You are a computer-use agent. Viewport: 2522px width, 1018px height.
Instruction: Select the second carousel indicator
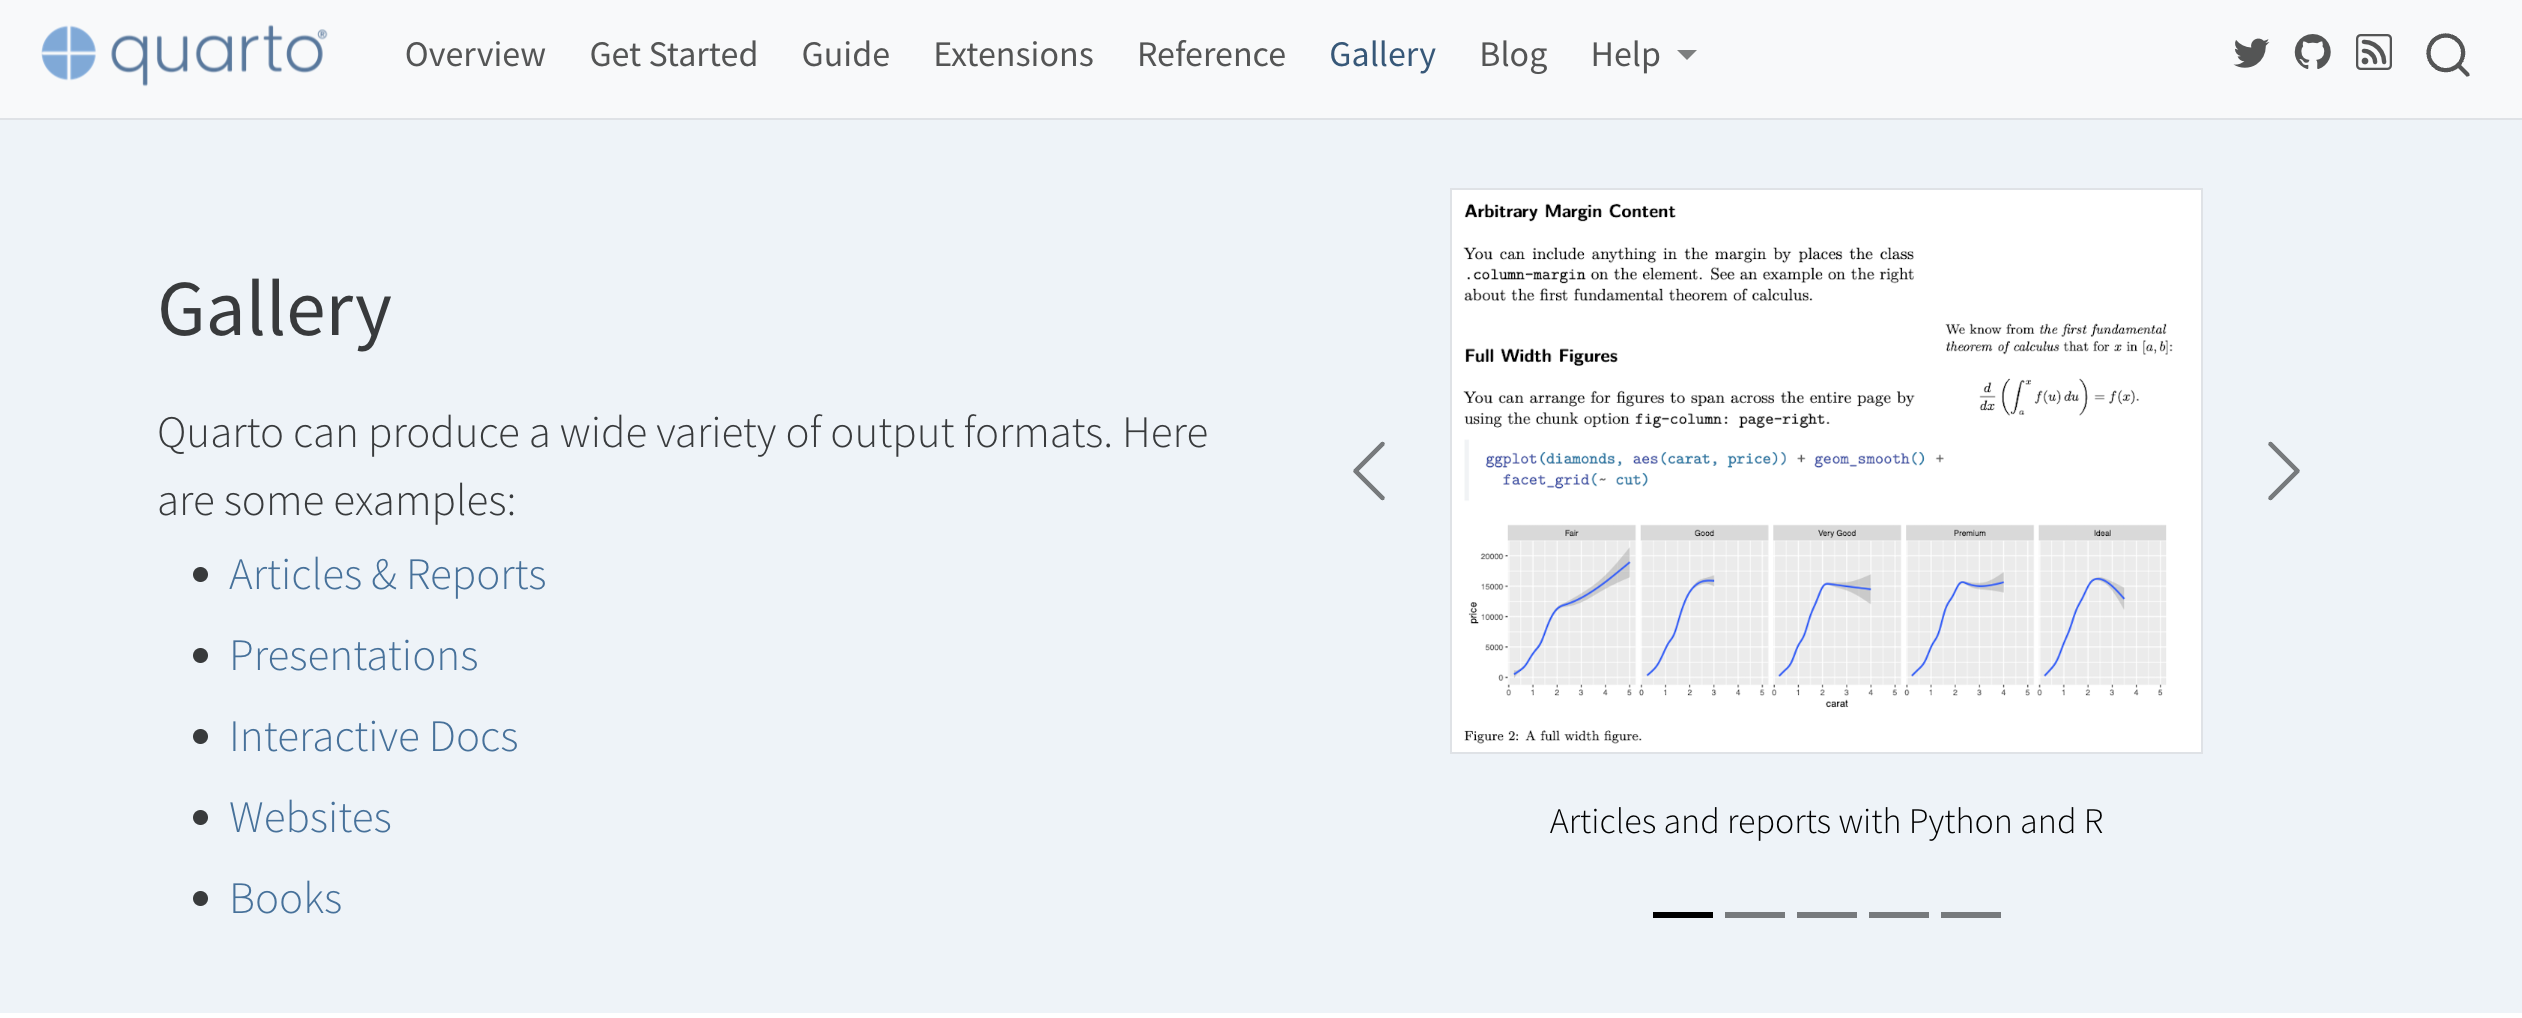pos(1754,914)
